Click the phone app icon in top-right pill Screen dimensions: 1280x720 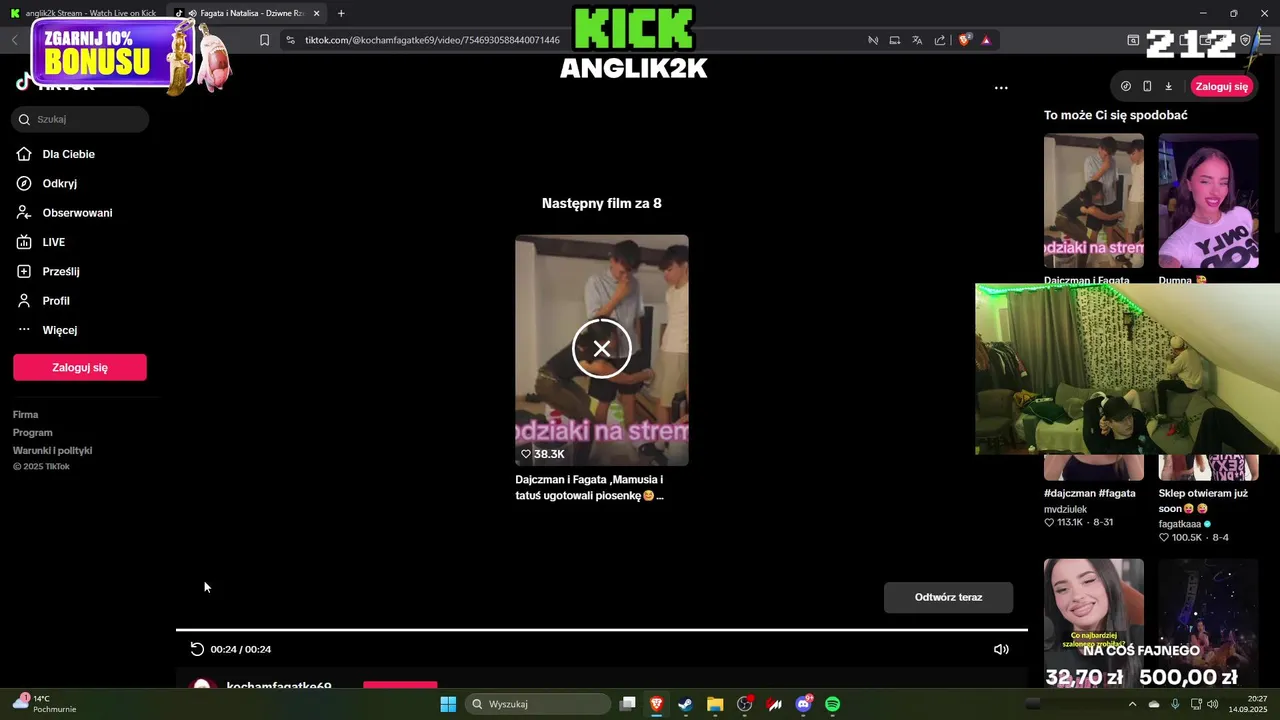coord(1147,86)
